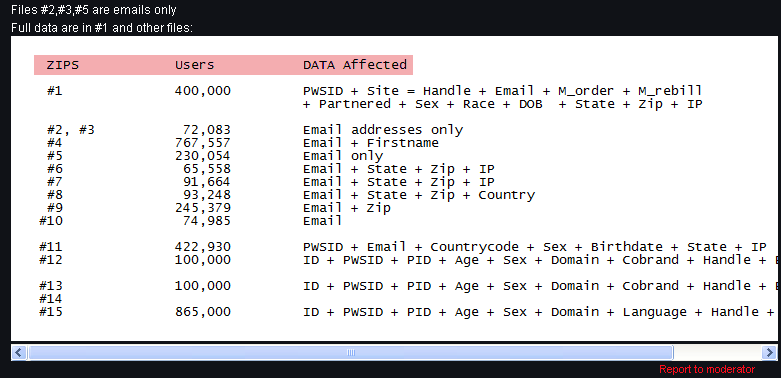The height and width of the screenshot is (378, 781).
Task: Click the Users column header
Action: (194, 65)
